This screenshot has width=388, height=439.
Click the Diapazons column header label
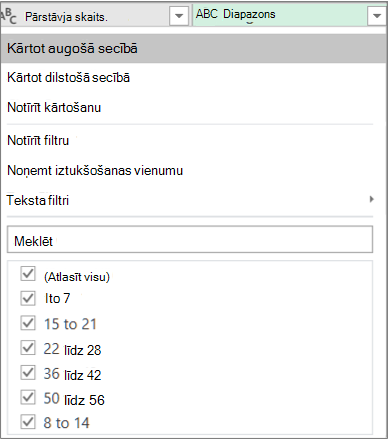249,14
